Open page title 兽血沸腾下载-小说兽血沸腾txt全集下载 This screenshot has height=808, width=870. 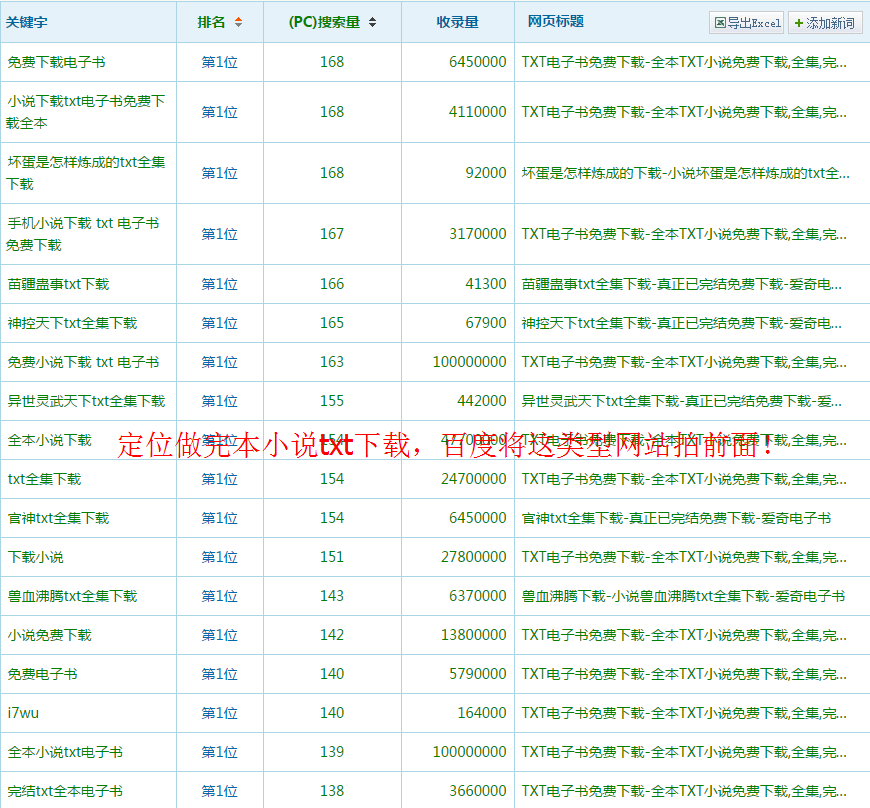click(683, 596)
